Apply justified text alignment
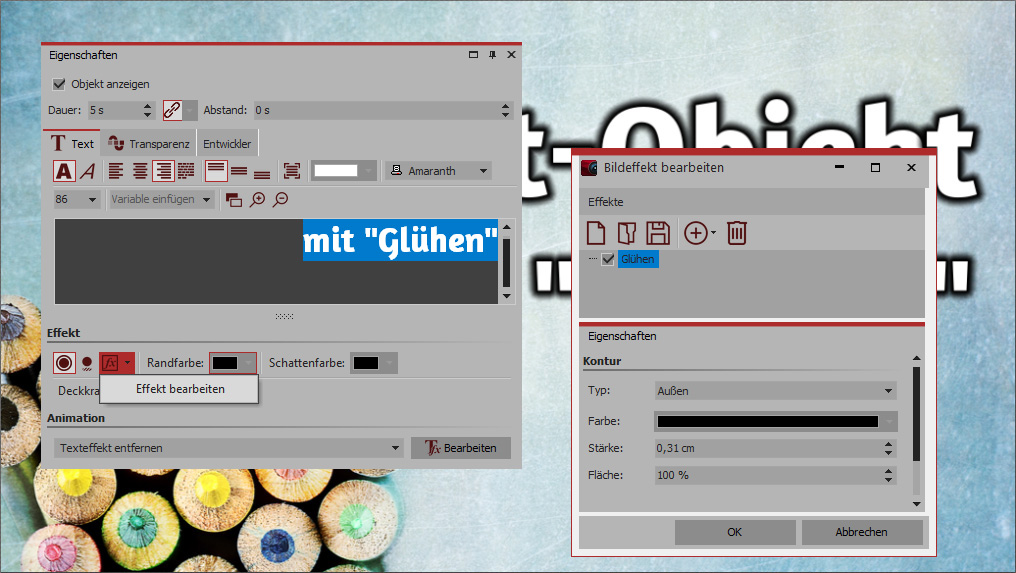 pos(187,171)
